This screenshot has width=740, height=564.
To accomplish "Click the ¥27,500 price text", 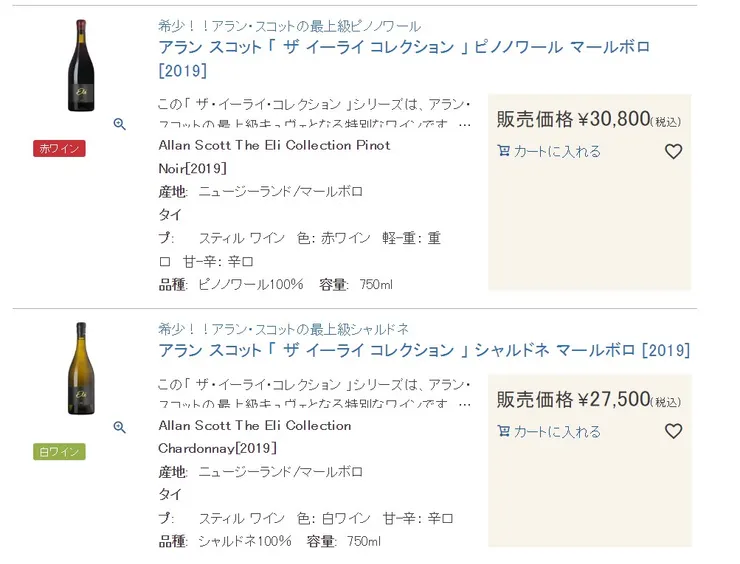I will (613, 400).
